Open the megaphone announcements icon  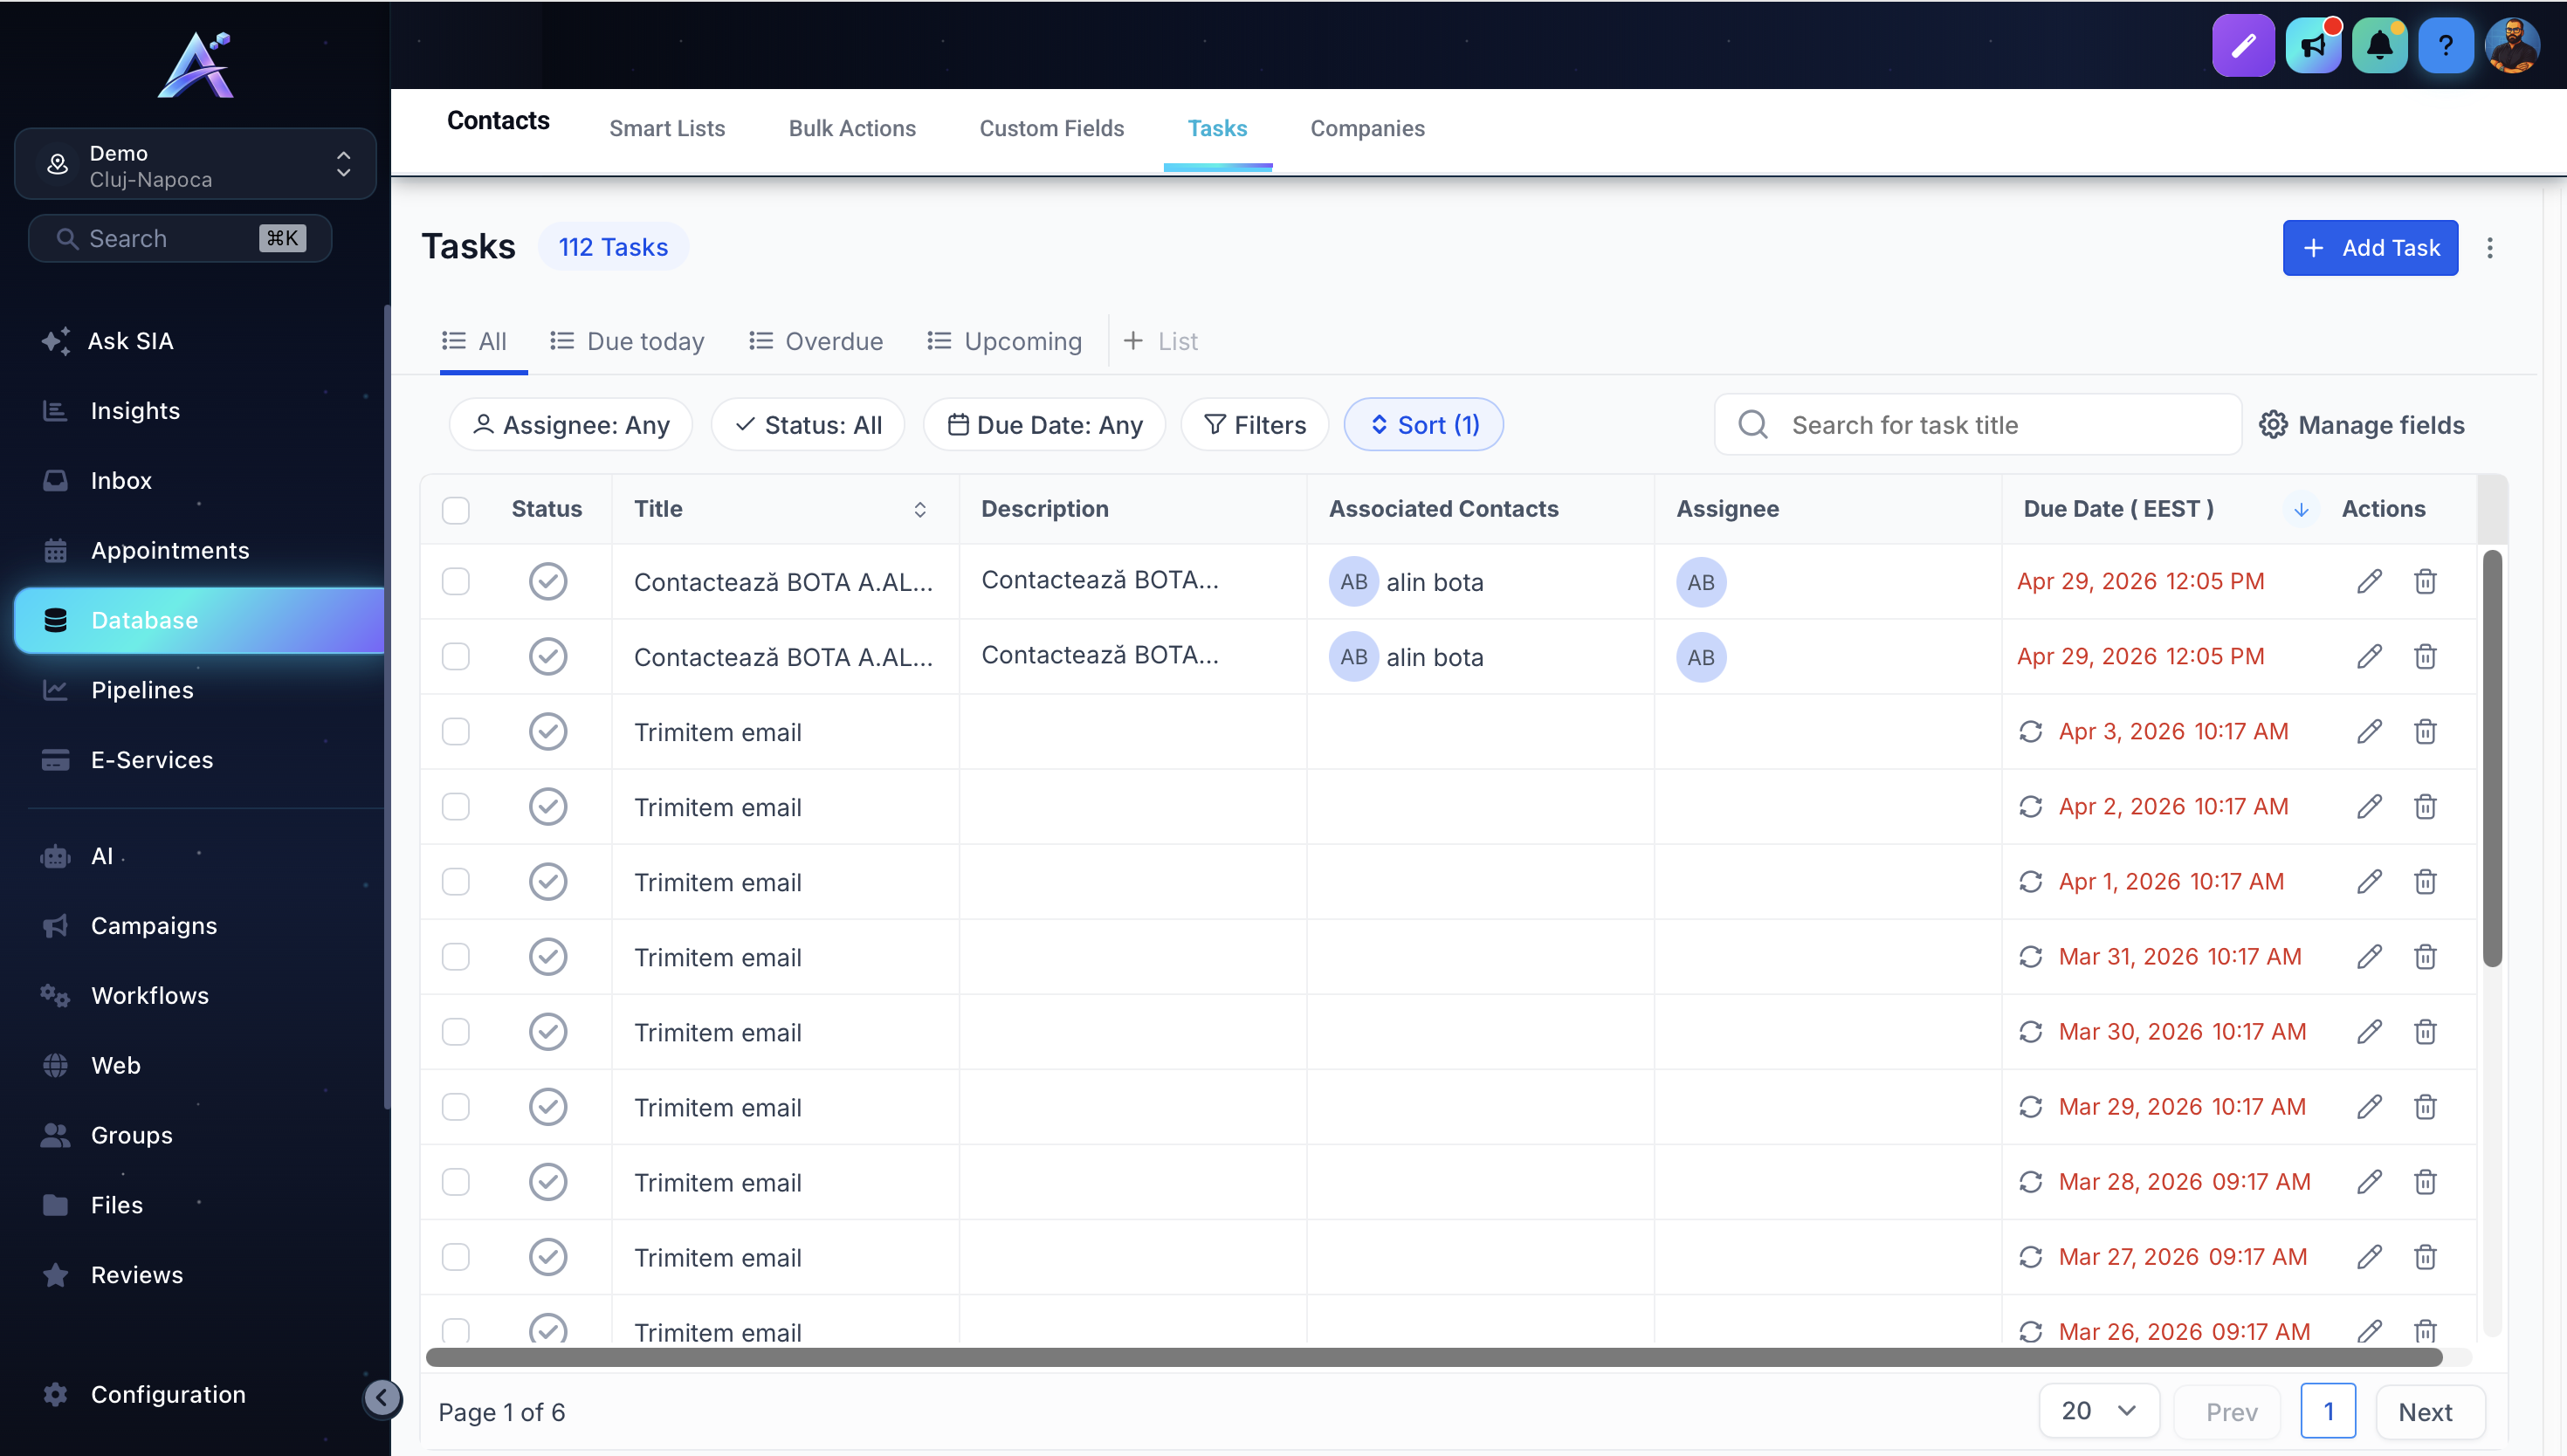[x=2312, y=45]
